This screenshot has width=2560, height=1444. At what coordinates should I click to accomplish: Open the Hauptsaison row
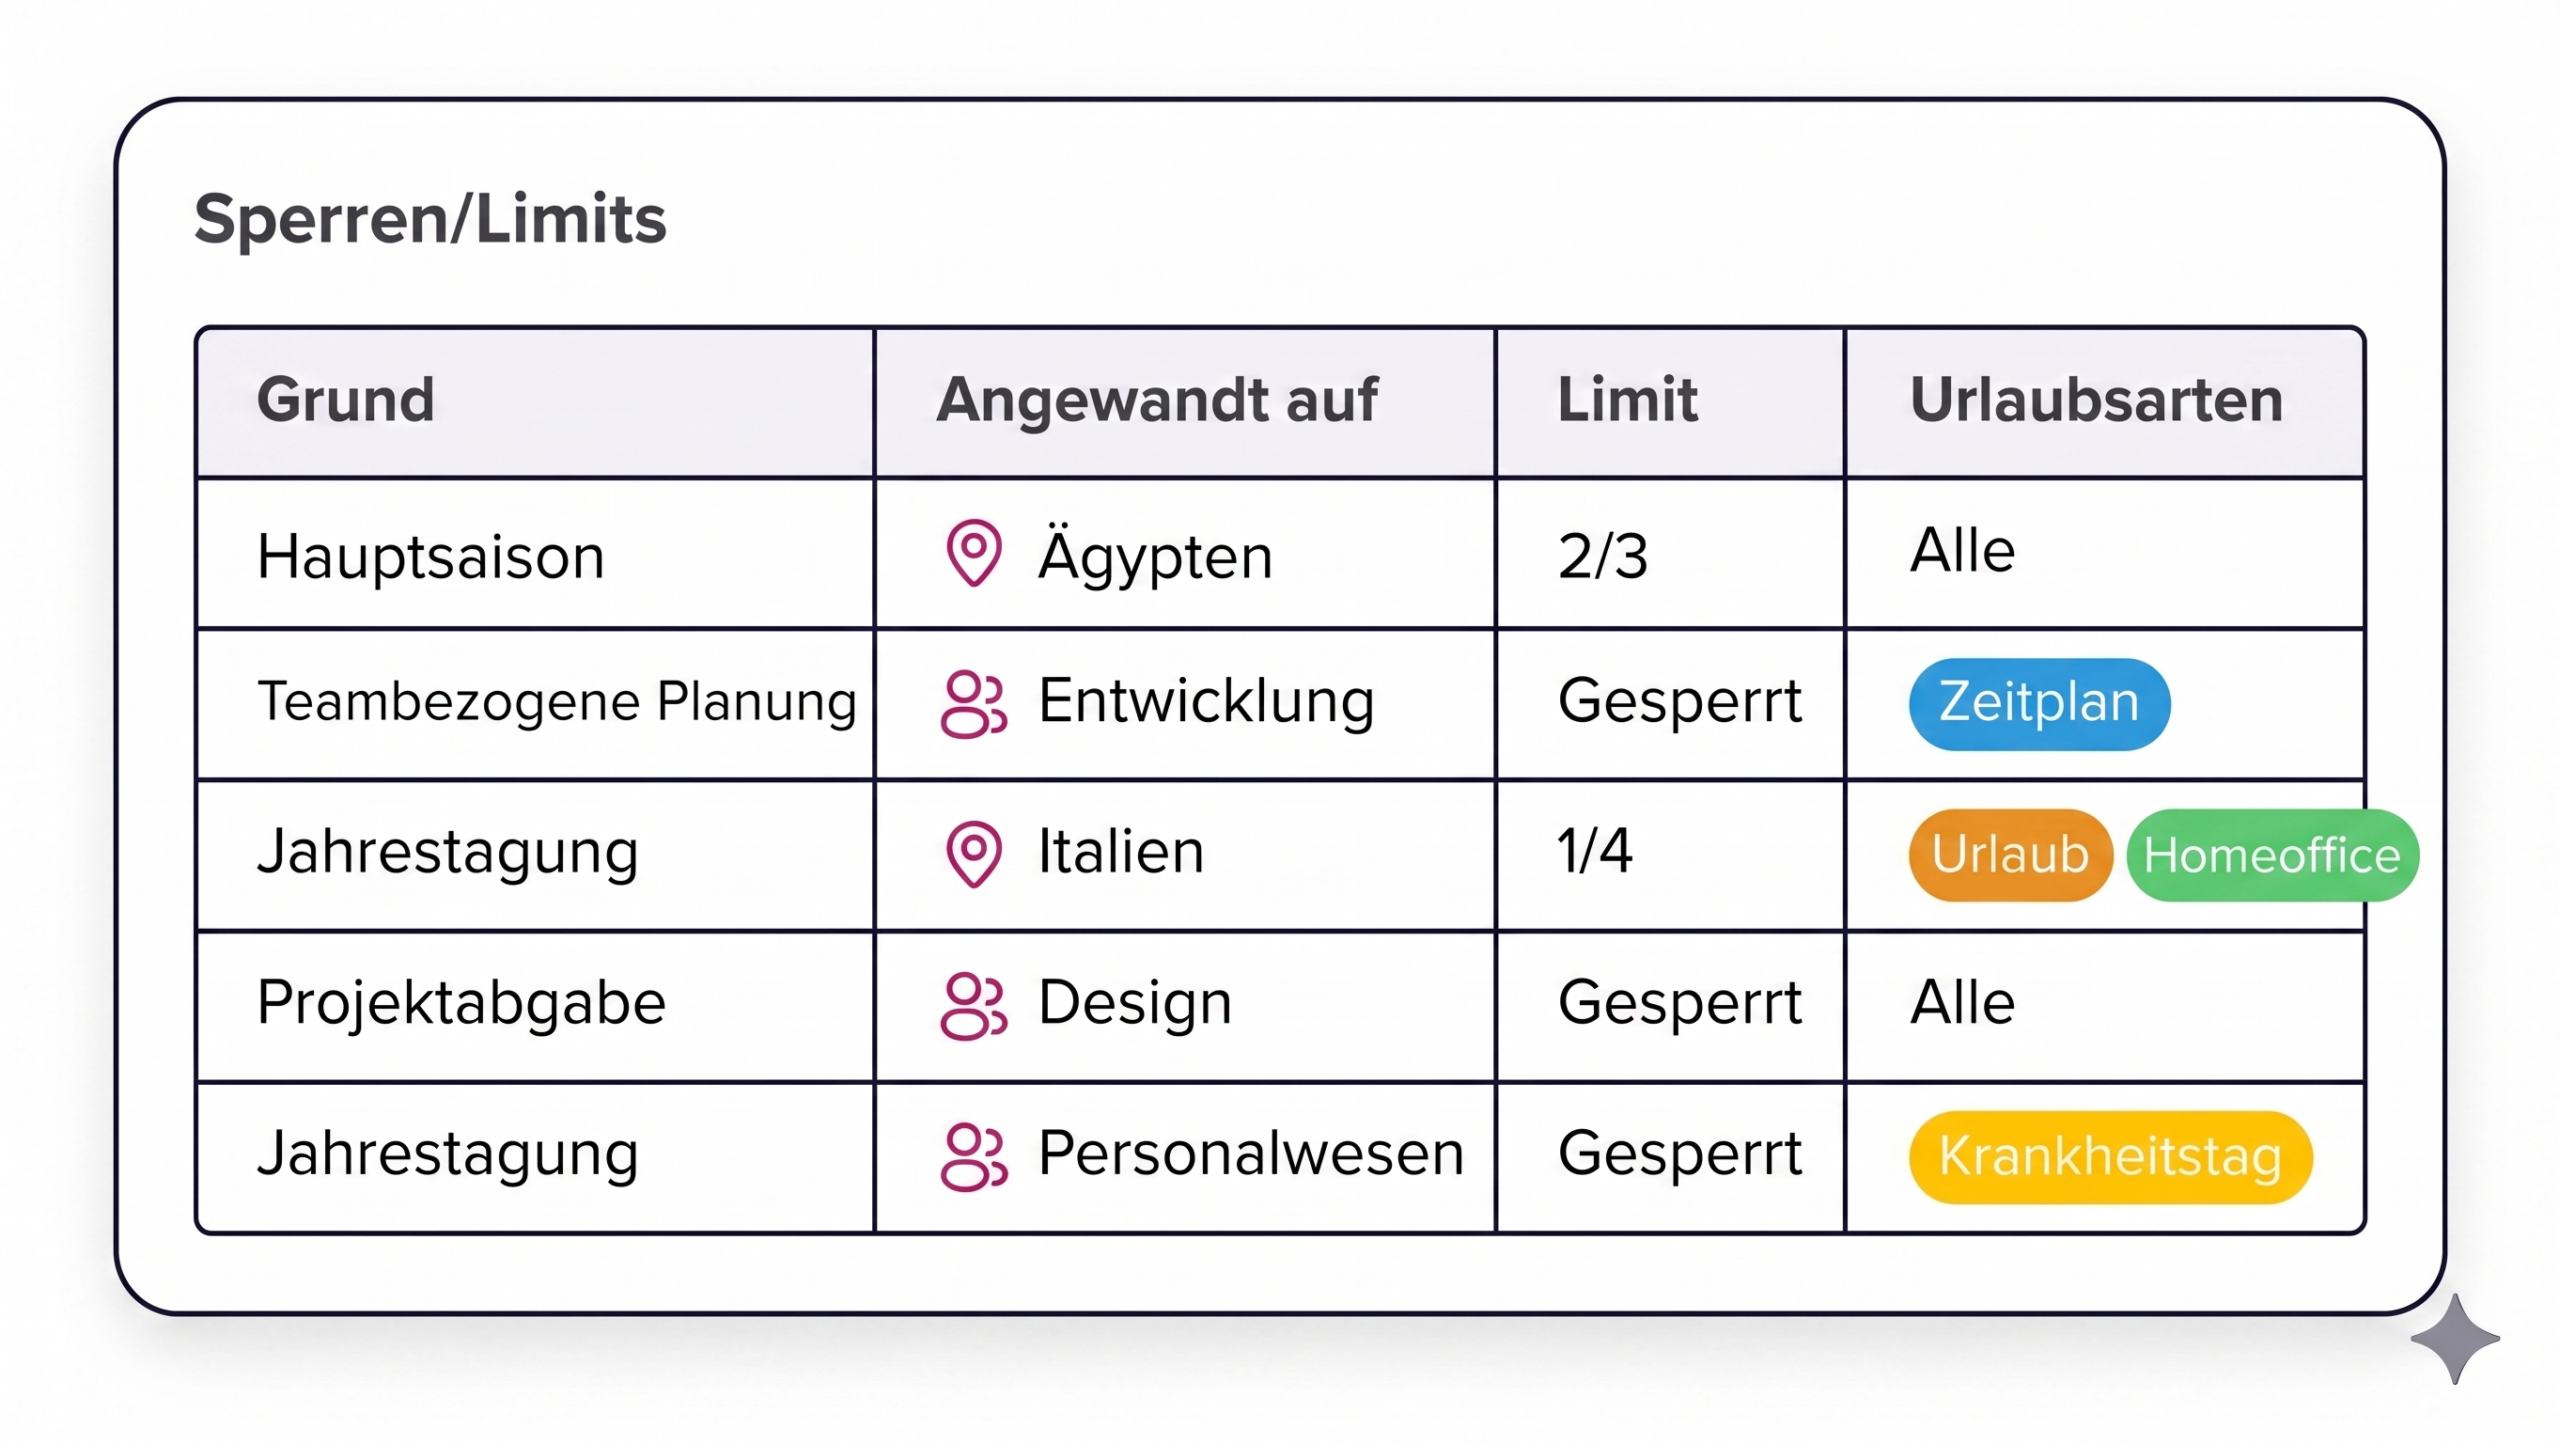(431, 556)
